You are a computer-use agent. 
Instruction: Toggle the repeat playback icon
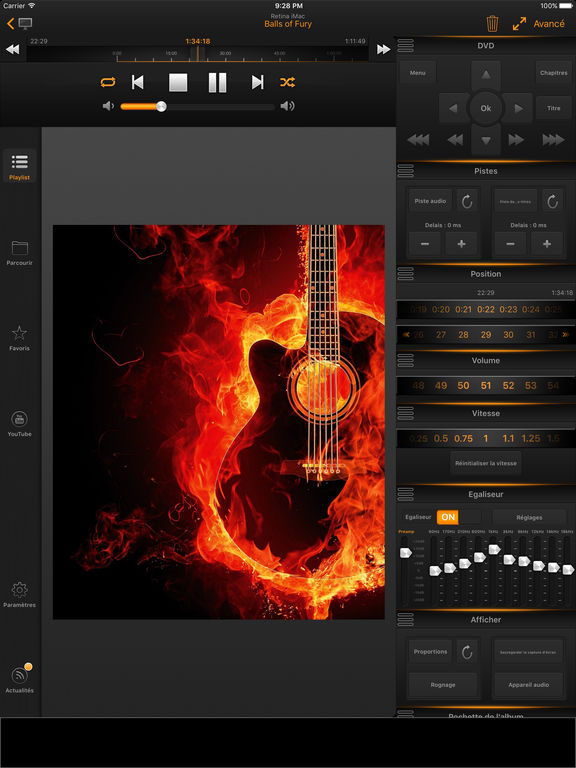click(x=108, y=82)
